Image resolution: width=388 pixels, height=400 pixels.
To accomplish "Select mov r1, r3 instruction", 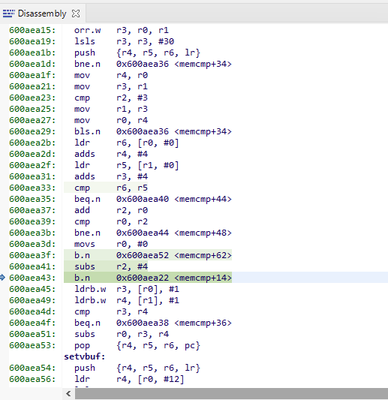I will point(111,109).
